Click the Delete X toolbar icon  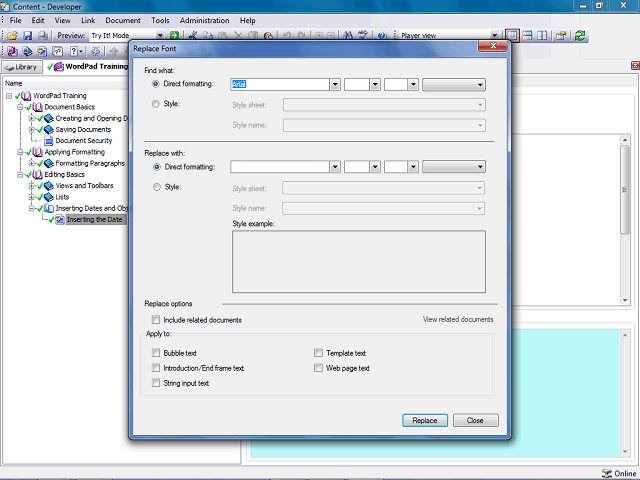pyautogui.click(x=238, y=36)
